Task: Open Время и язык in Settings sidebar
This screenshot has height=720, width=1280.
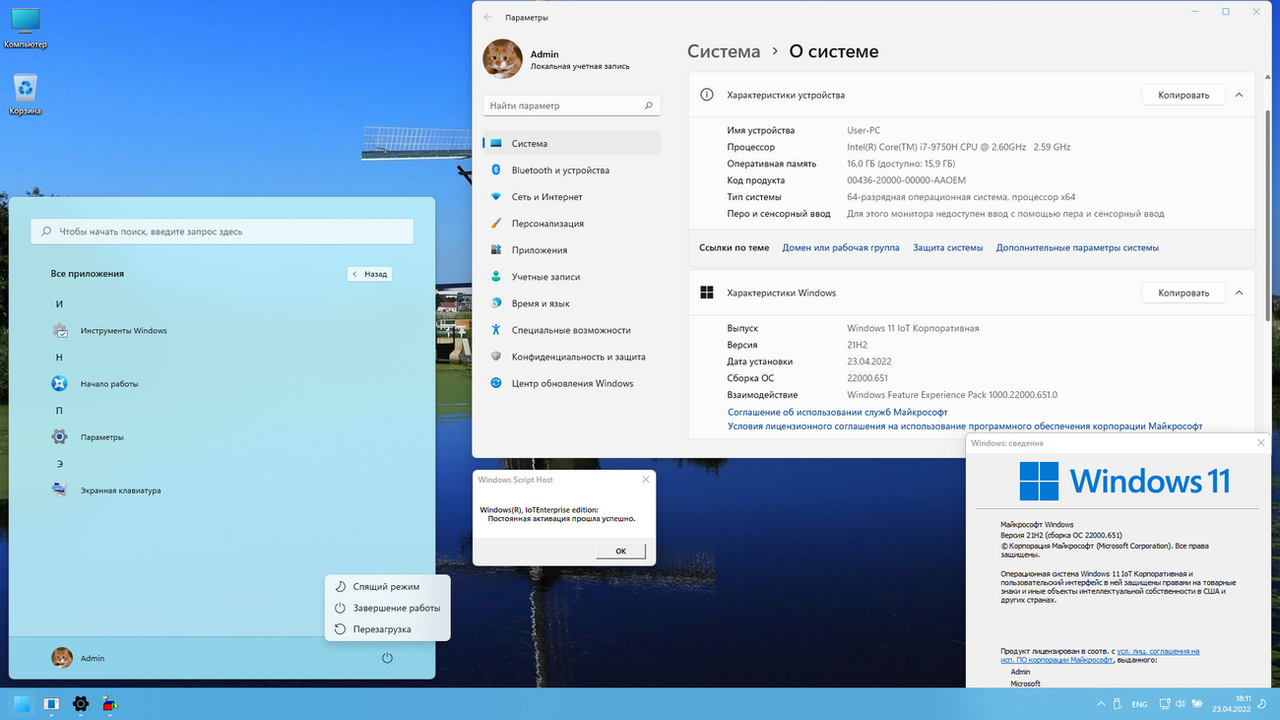Action: [572, 303]
